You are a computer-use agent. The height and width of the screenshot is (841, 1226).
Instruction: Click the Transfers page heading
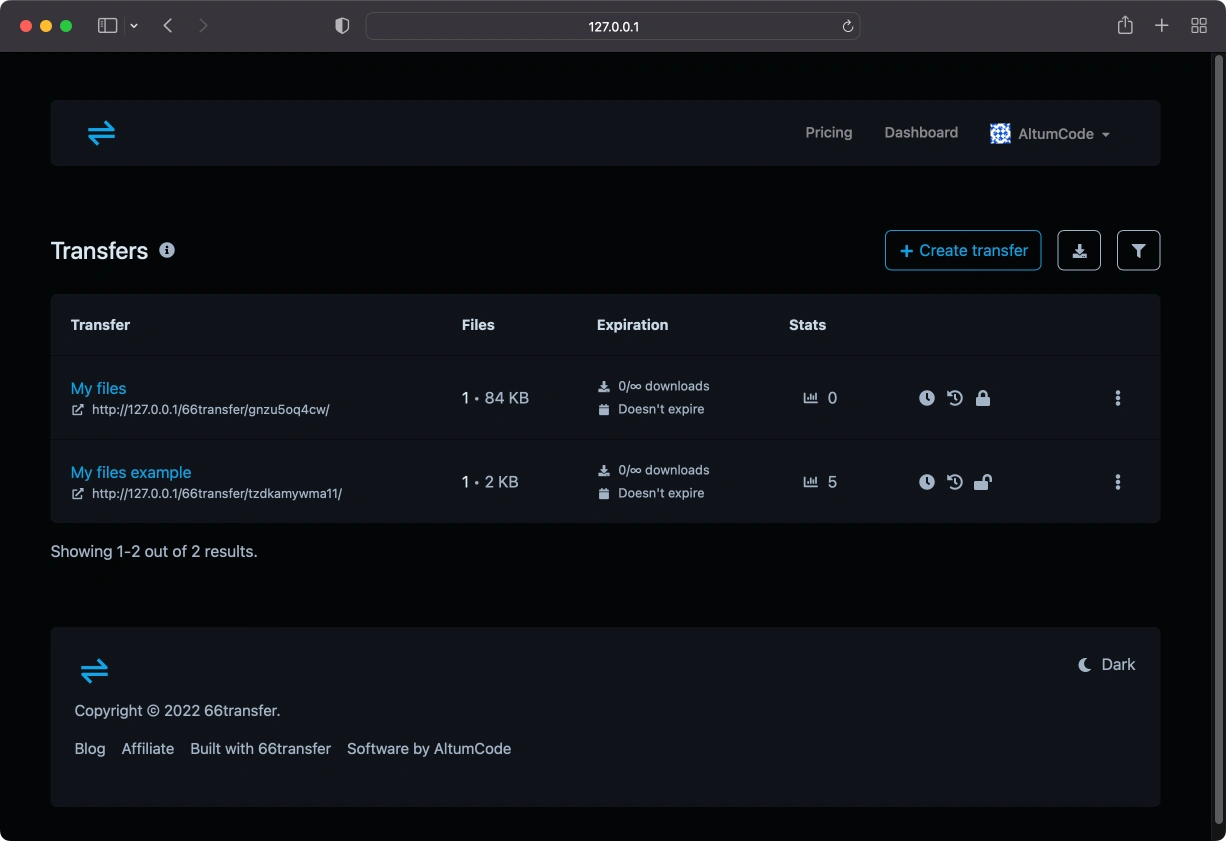pyautogui.click(x=99, y=251)
